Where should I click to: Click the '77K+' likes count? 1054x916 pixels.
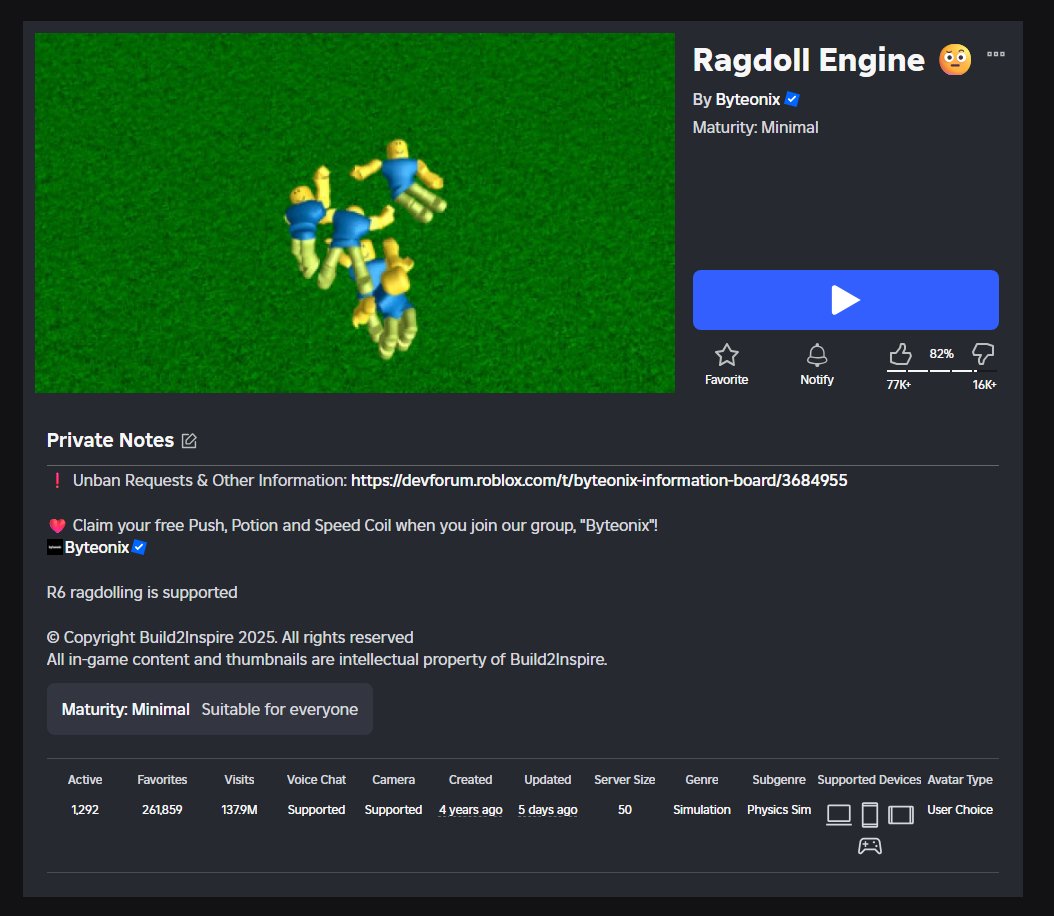pos(898,384)
